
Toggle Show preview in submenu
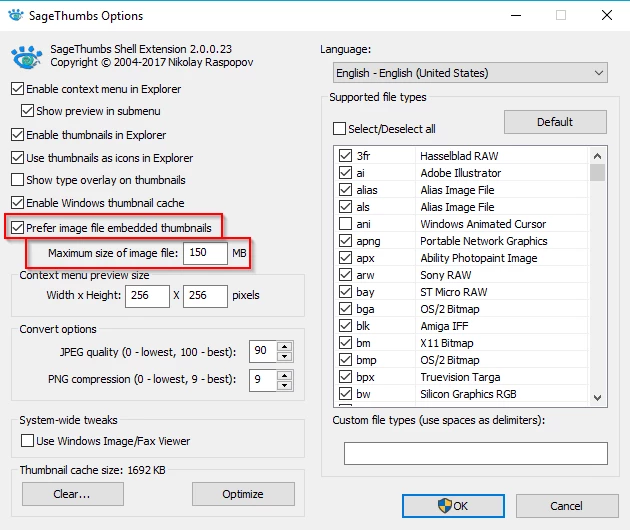click(x=27, y=111)
